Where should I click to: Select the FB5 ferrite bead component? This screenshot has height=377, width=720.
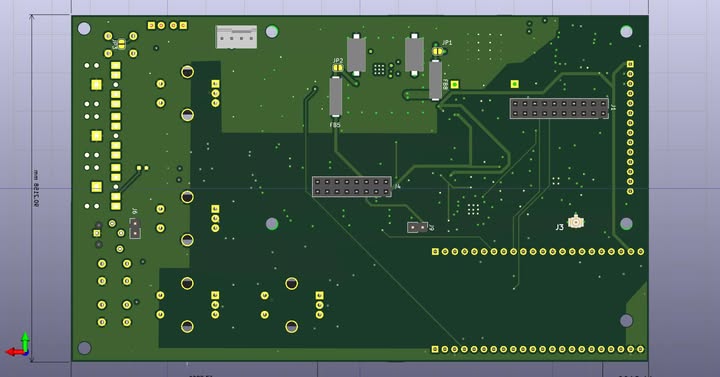coord(336,96)
